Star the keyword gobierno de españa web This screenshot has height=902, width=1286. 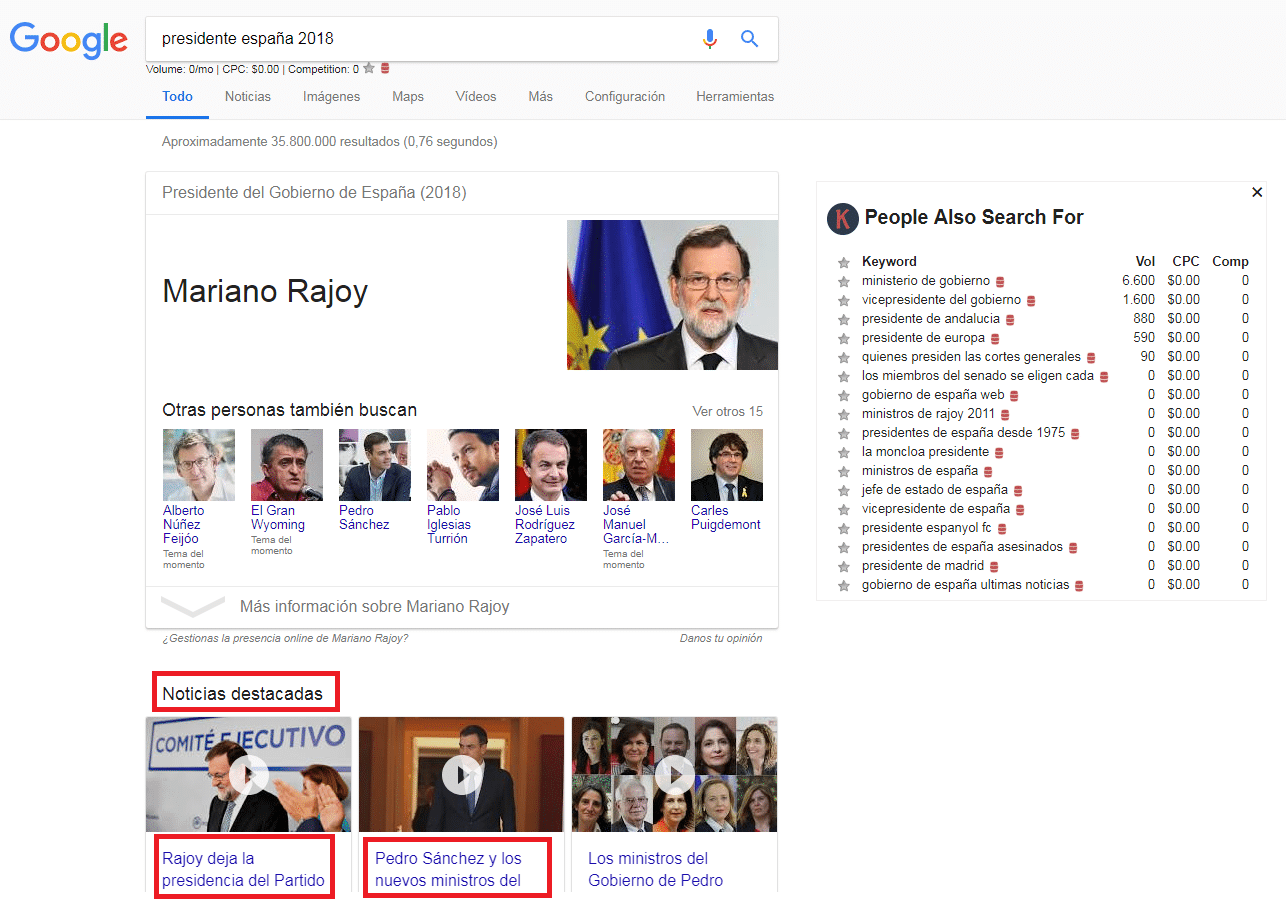[844, 395]
